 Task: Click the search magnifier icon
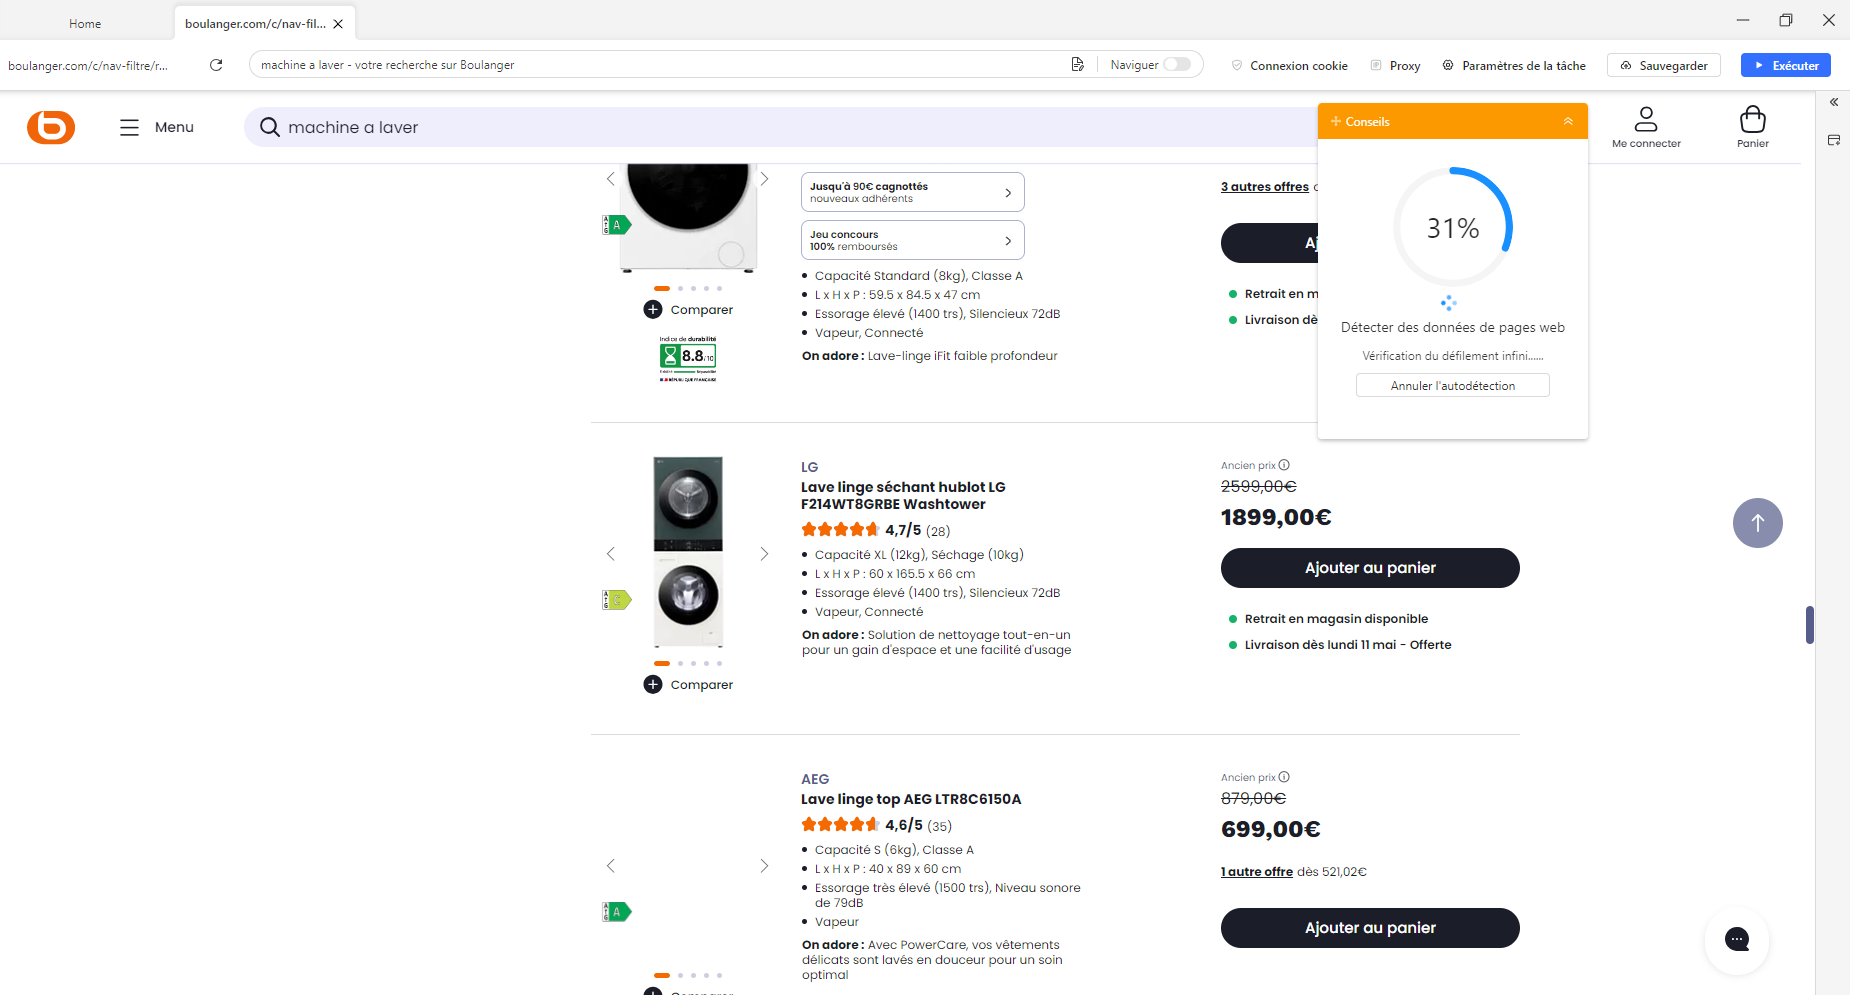[269, 127]
